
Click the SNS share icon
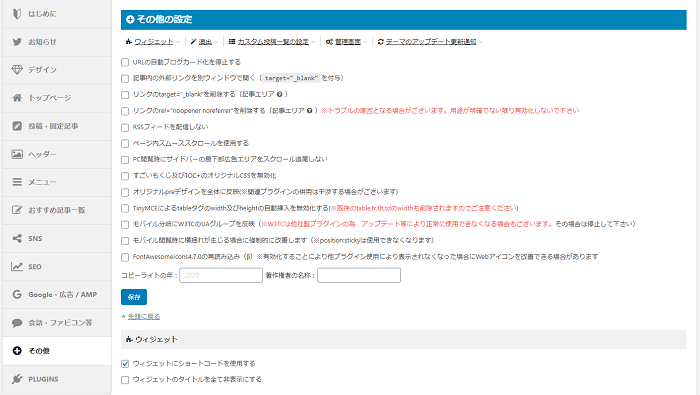pos(17,238)
